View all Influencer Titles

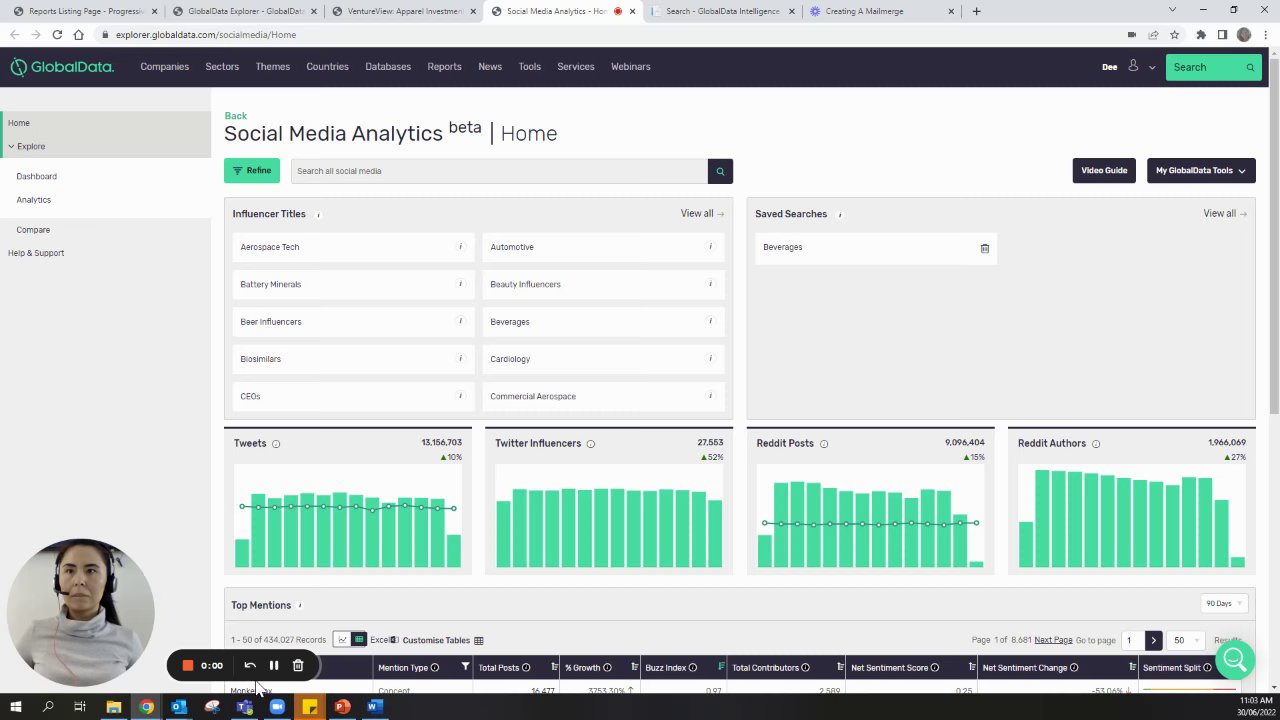click(x=701, y=214)
